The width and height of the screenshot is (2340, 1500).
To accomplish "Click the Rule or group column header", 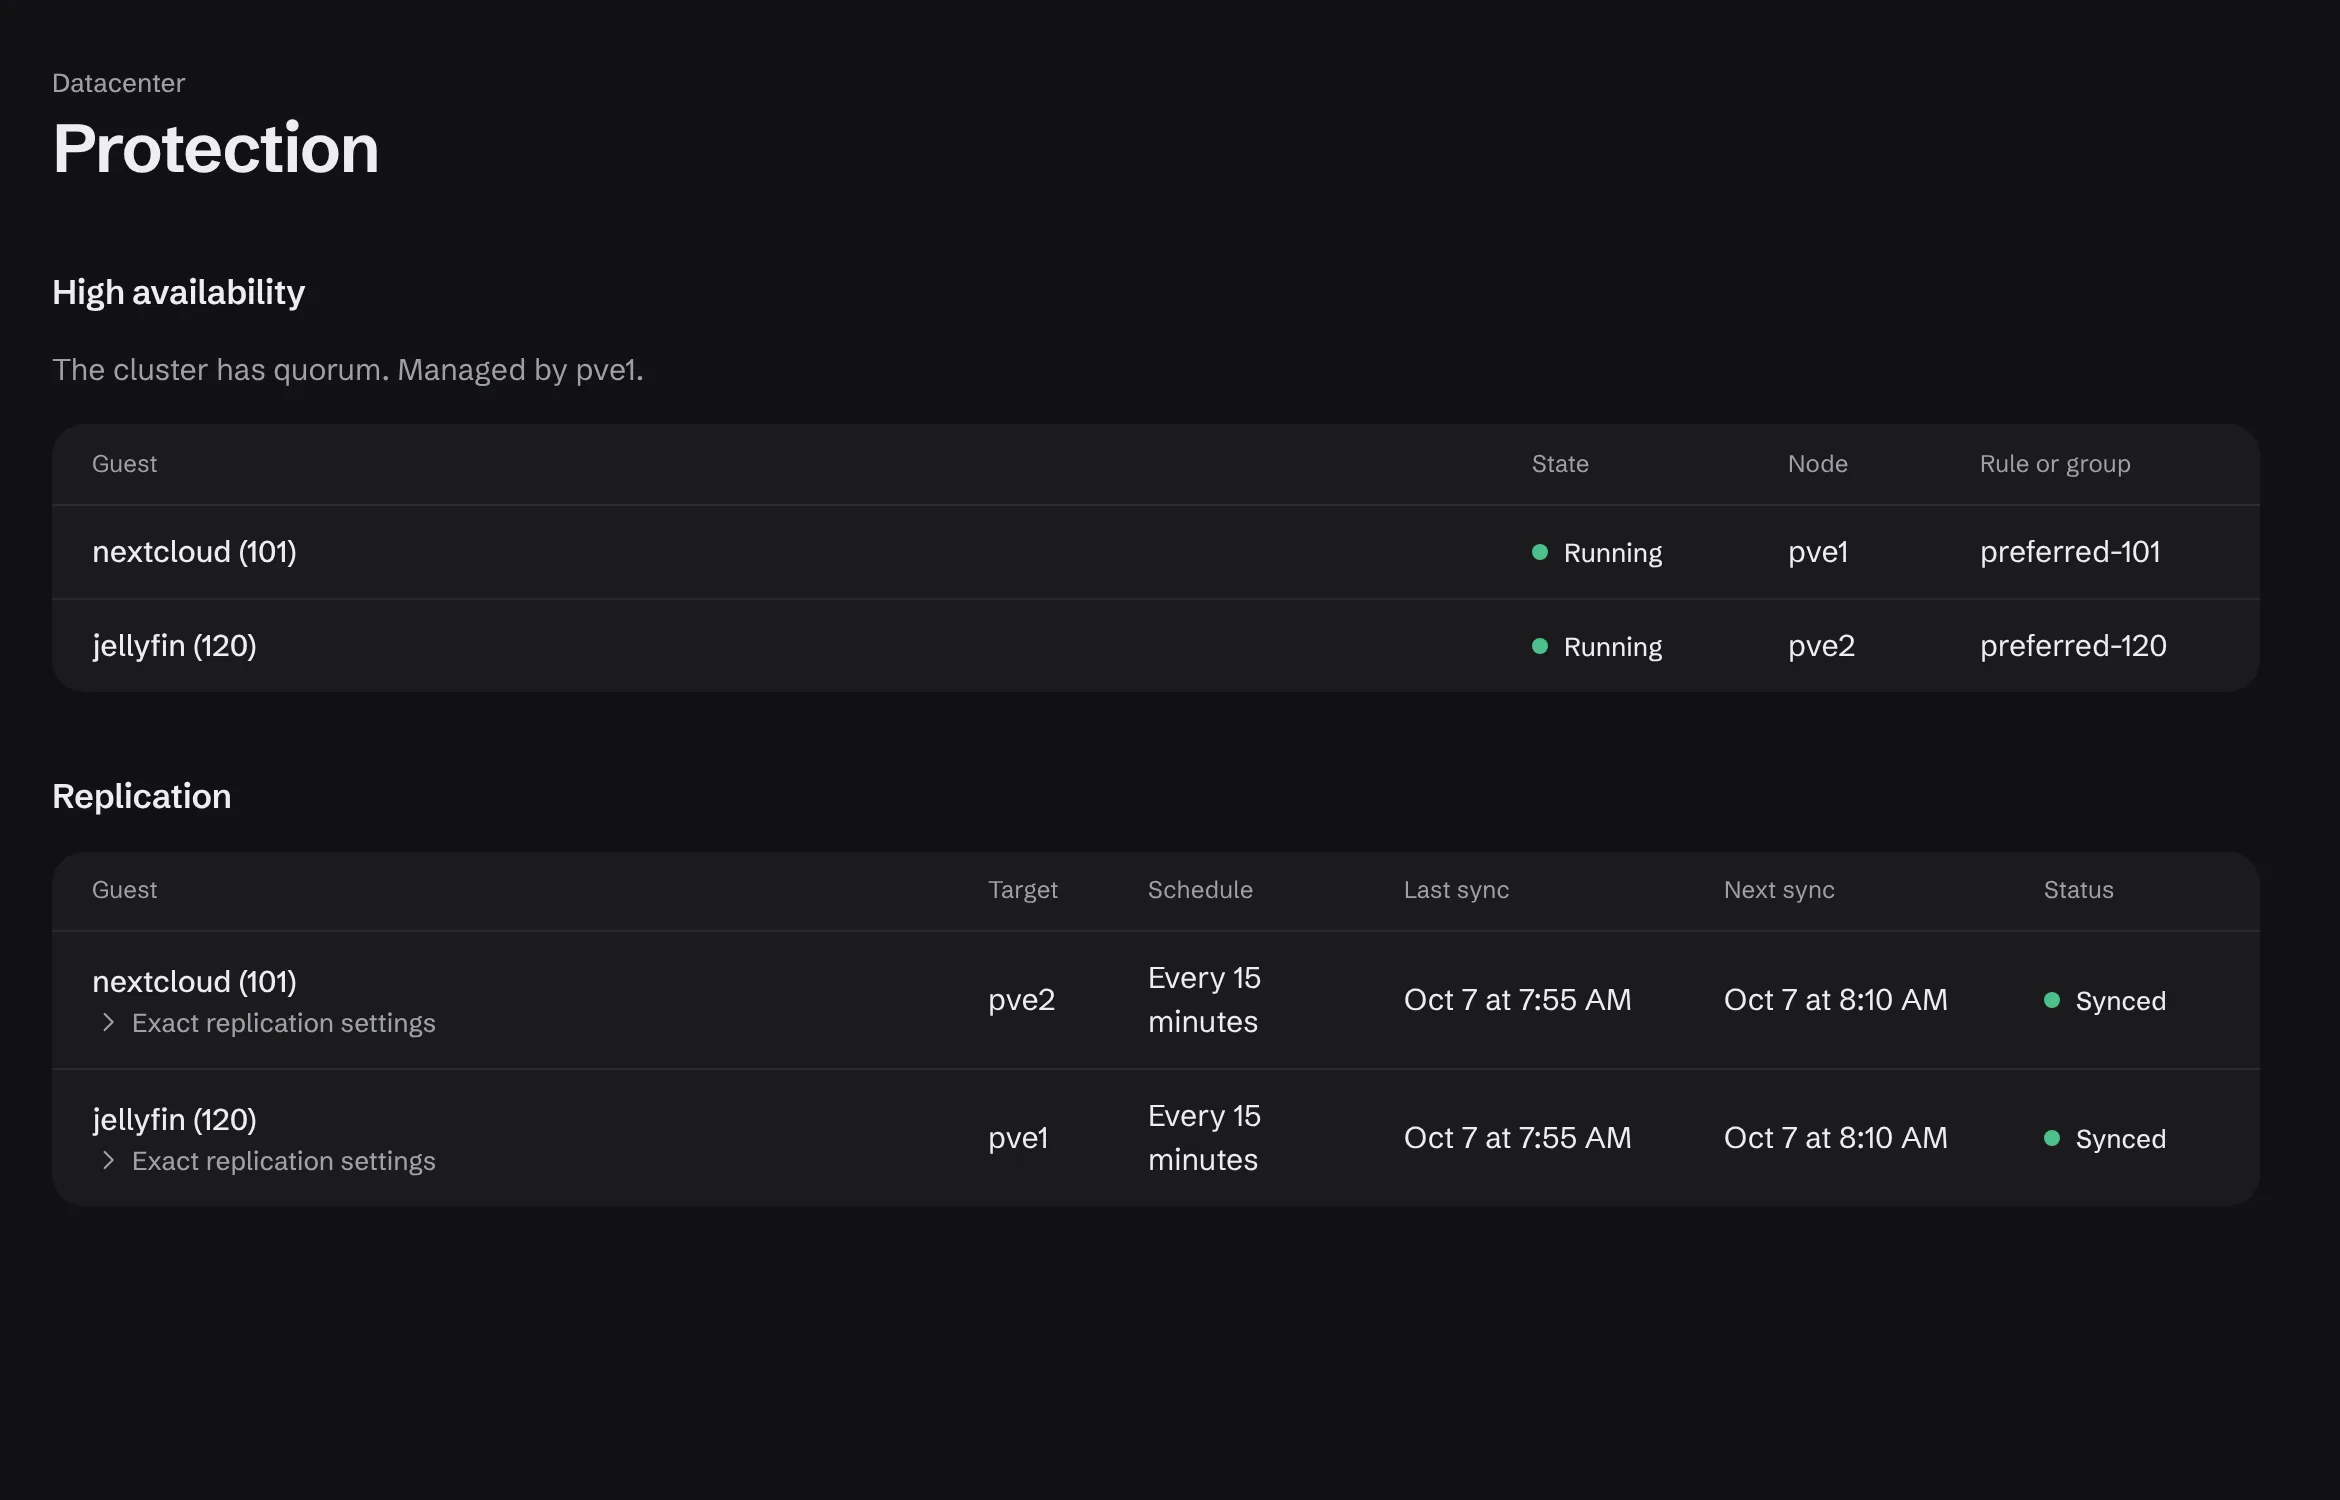I will tap(2054, 464).
